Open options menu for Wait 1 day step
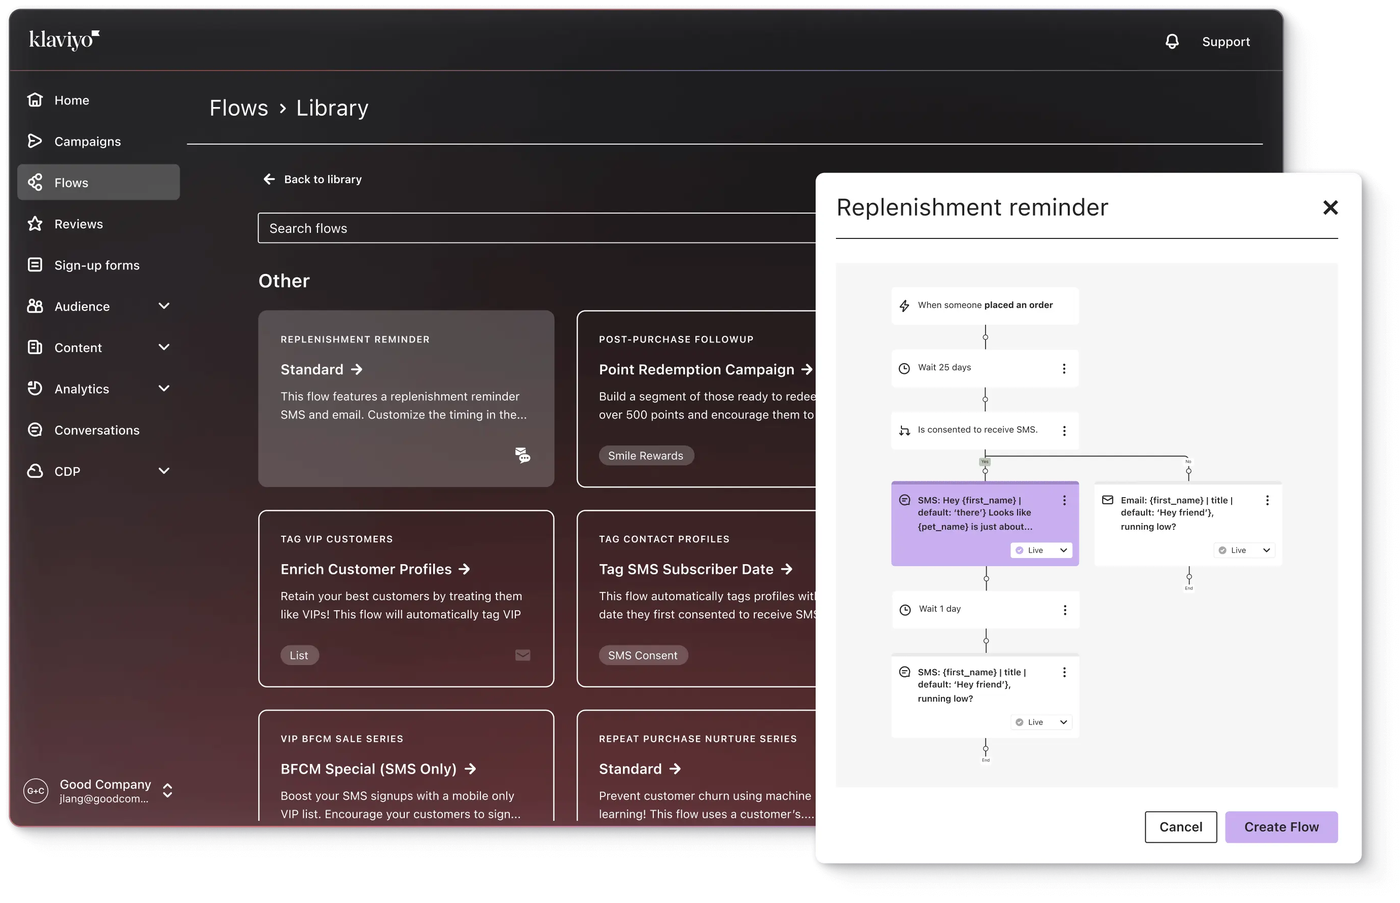Viewport: 1400px width, 903px height. pyautogui.click(x=1065, y=610)
